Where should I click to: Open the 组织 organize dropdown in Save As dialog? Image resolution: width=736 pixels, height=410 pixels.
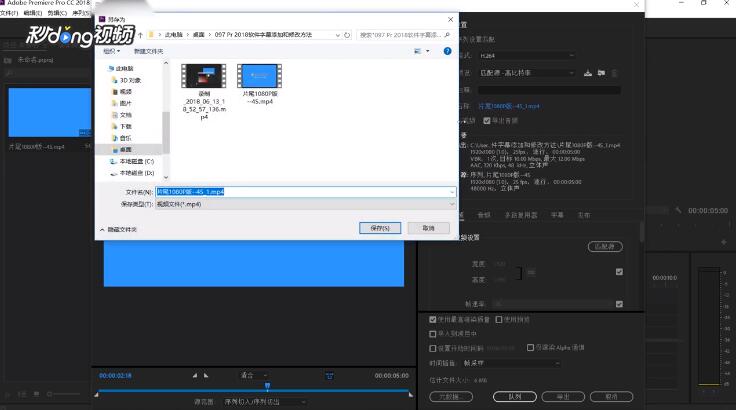coord(112,51)
